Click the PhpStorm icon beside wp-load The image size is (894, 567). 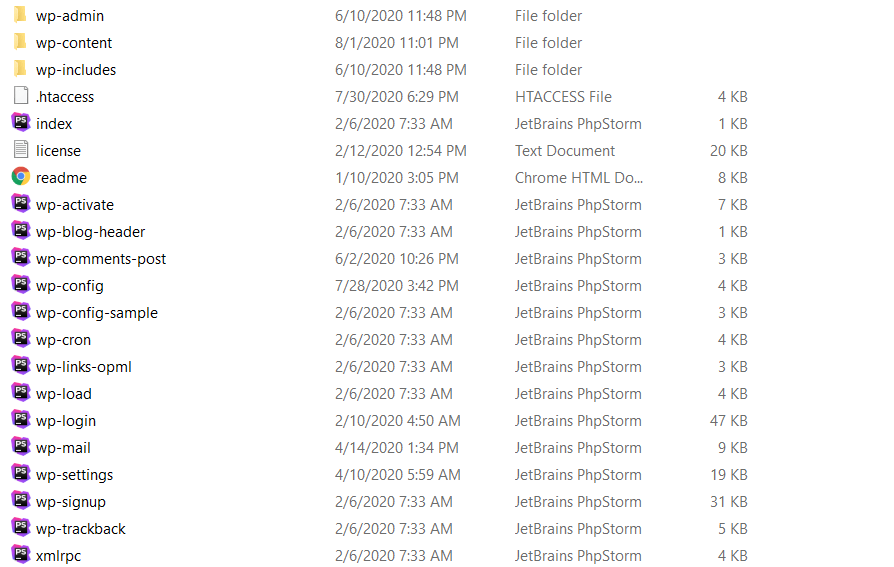pos(21,392)
